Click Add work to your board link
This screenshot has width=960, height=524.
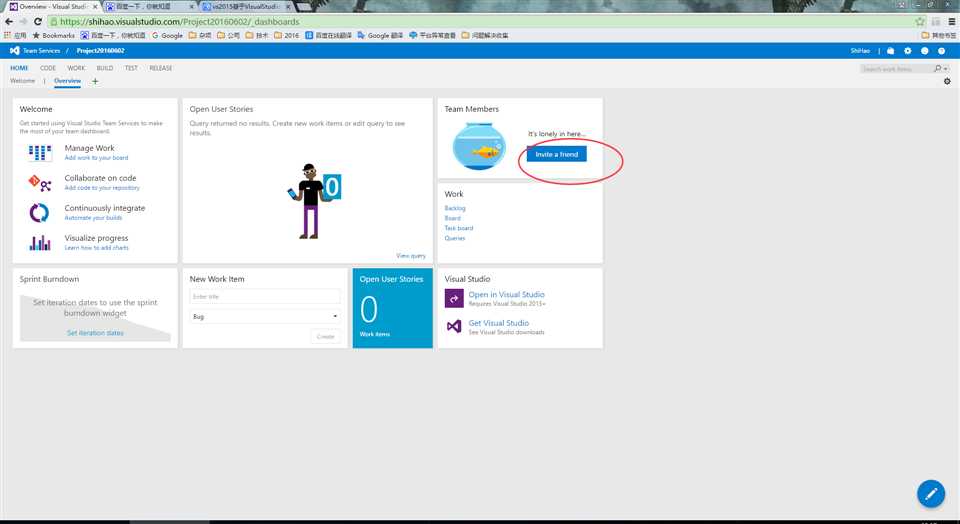click(97, 158)
